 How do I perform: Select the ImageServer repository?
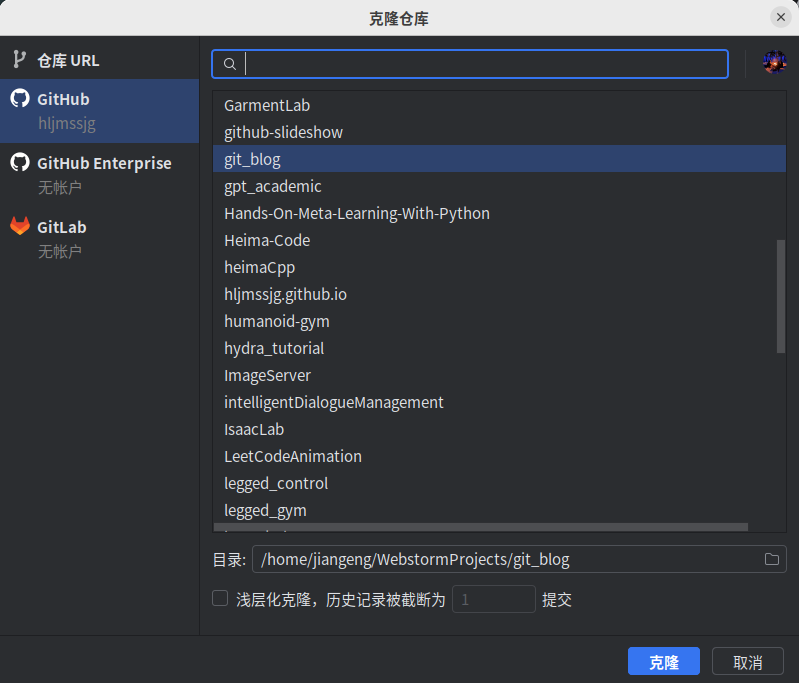(x=499, y=375)
